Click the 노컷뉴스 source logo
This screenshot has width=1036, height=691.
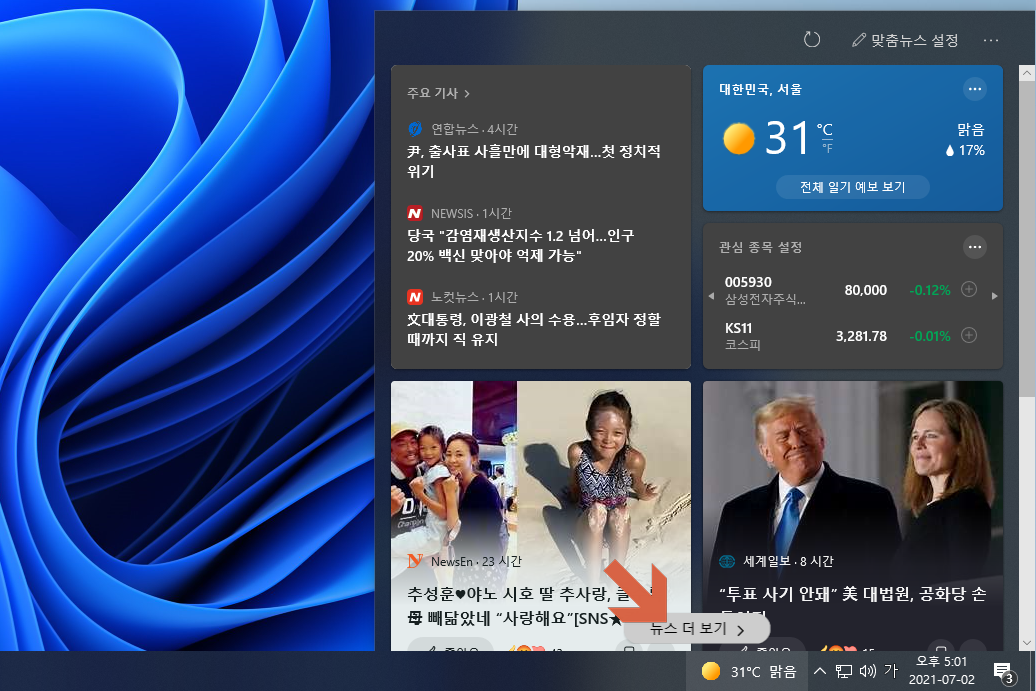pyautogui.click(x=415, y=297)
